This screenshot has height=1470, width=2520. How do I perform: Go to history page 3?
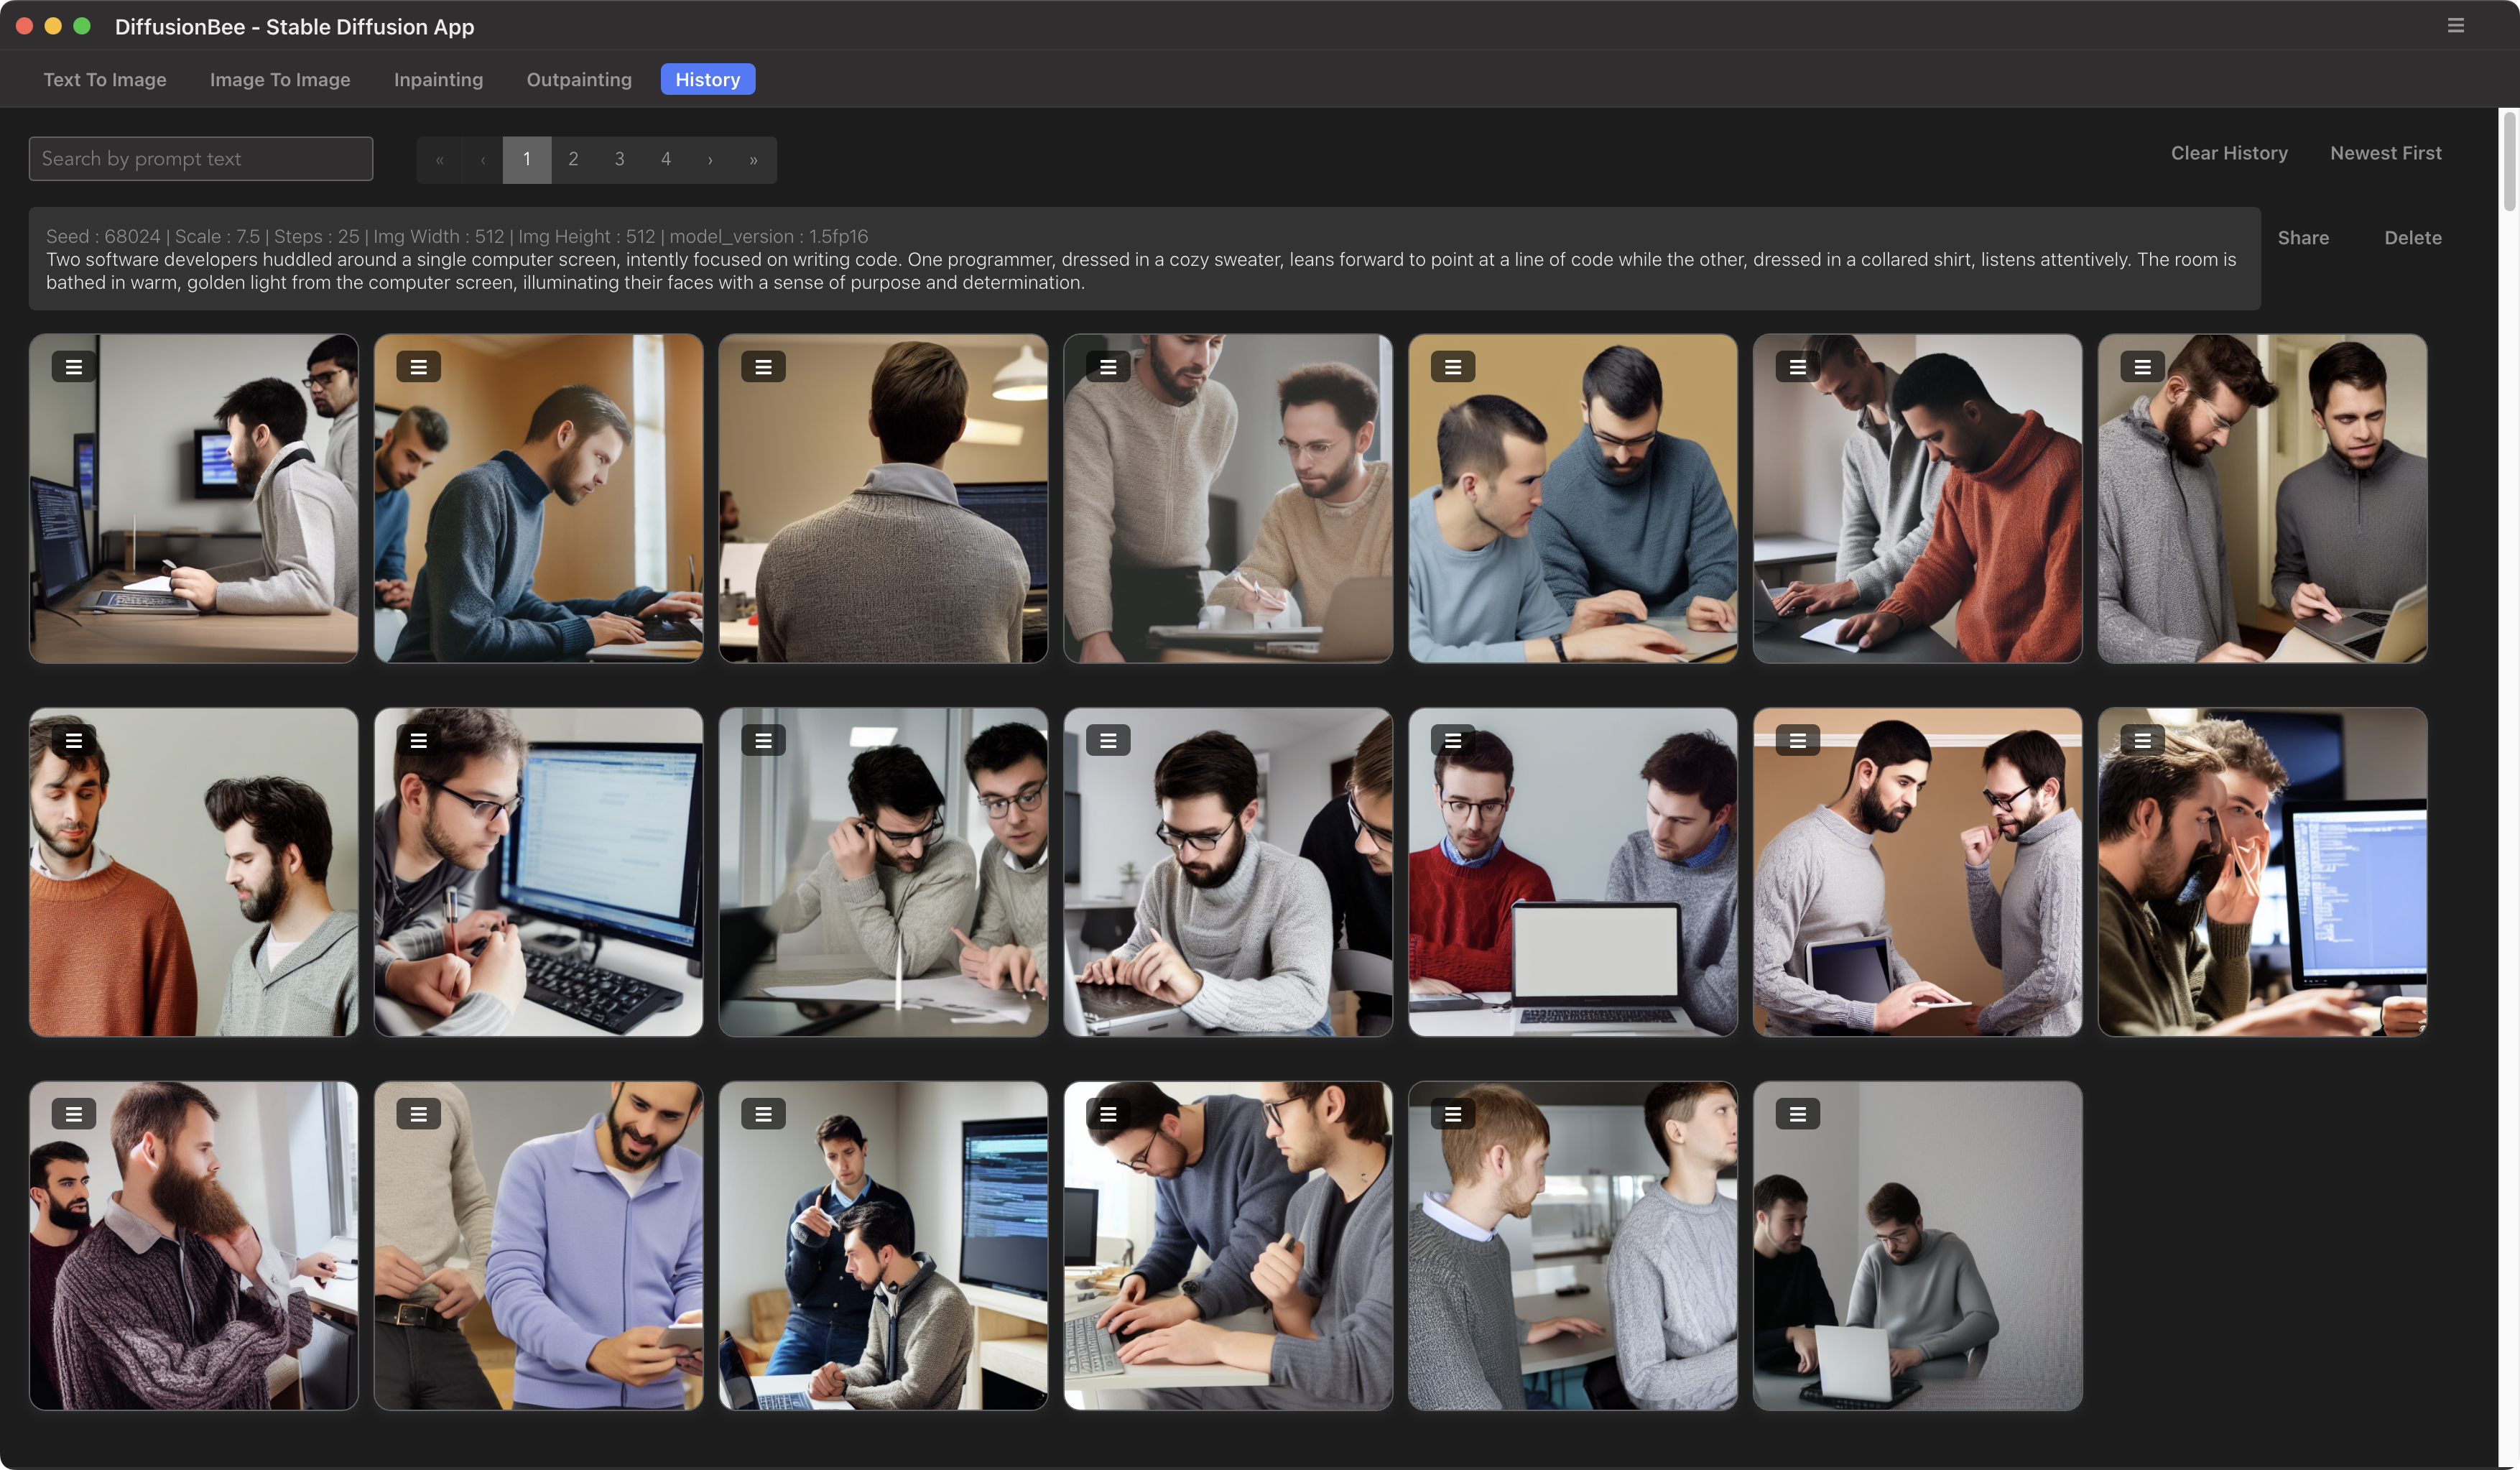pos(619,160)
